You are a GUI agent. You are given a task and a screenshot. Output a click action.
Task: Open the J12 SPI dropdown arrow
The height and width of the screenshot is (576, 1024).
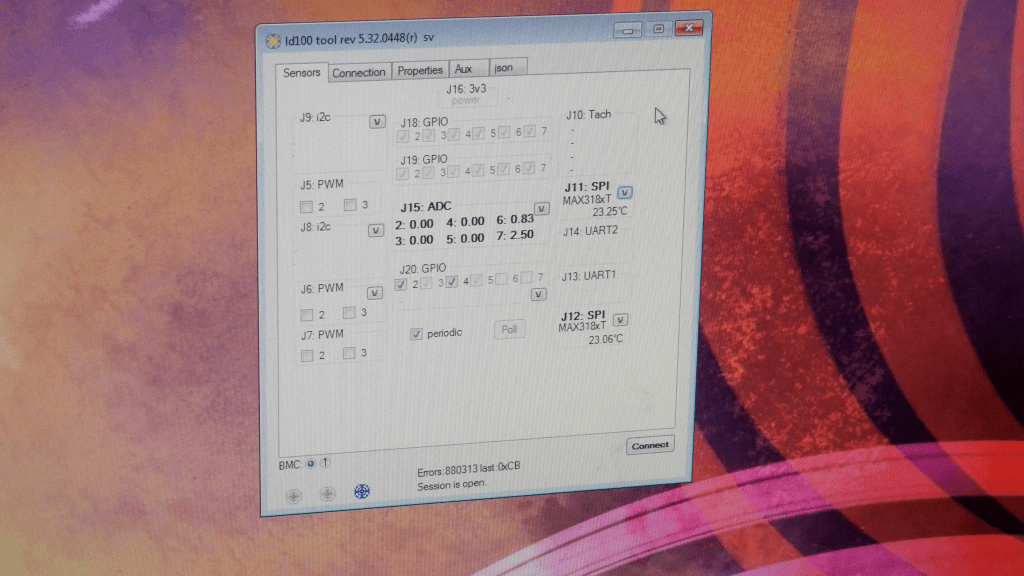tap(620, 319)
